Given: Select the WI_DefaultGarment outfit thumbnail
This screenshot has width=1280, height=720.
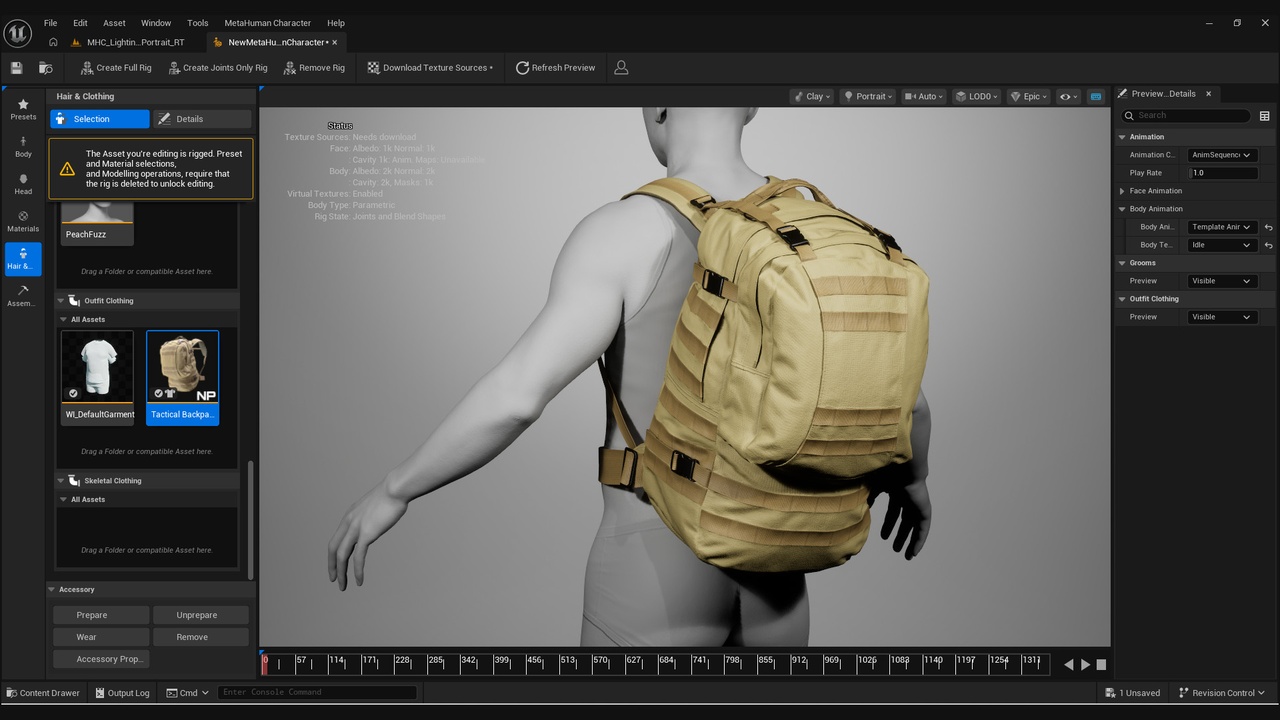Looking at the screenshot, I should 97,377.
